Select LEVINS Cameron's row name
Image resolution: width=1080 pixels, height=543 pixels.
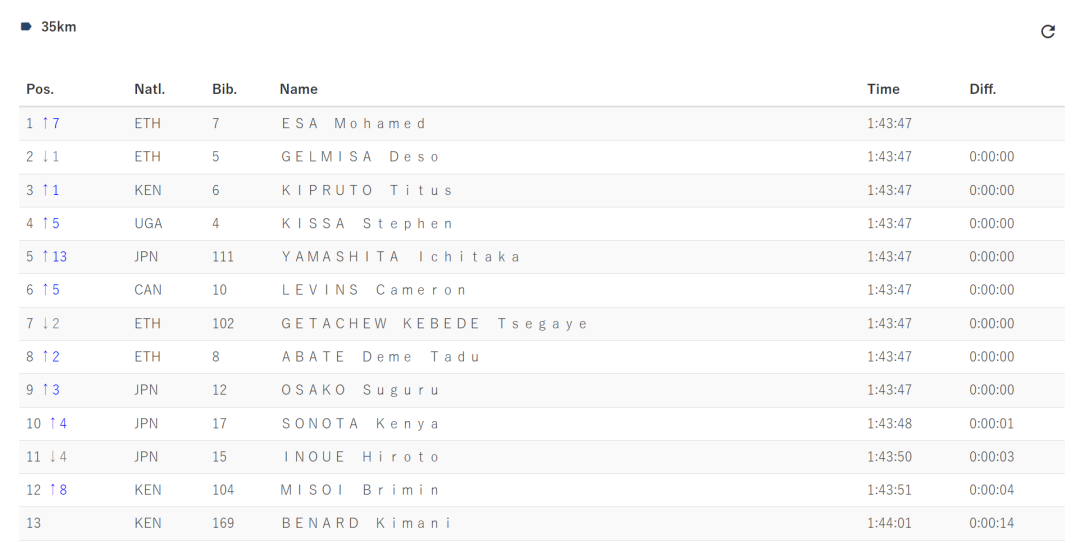point(374,290)
